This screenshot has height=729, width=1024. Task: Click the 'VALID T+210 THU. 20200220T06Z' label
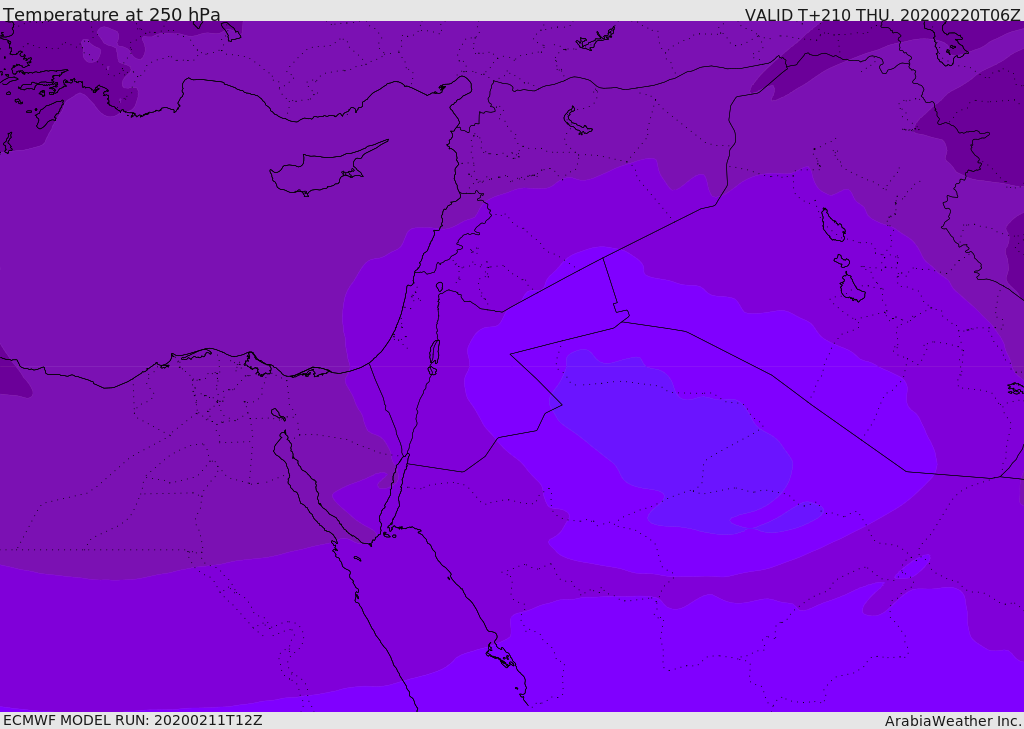(x=882, y=14)
